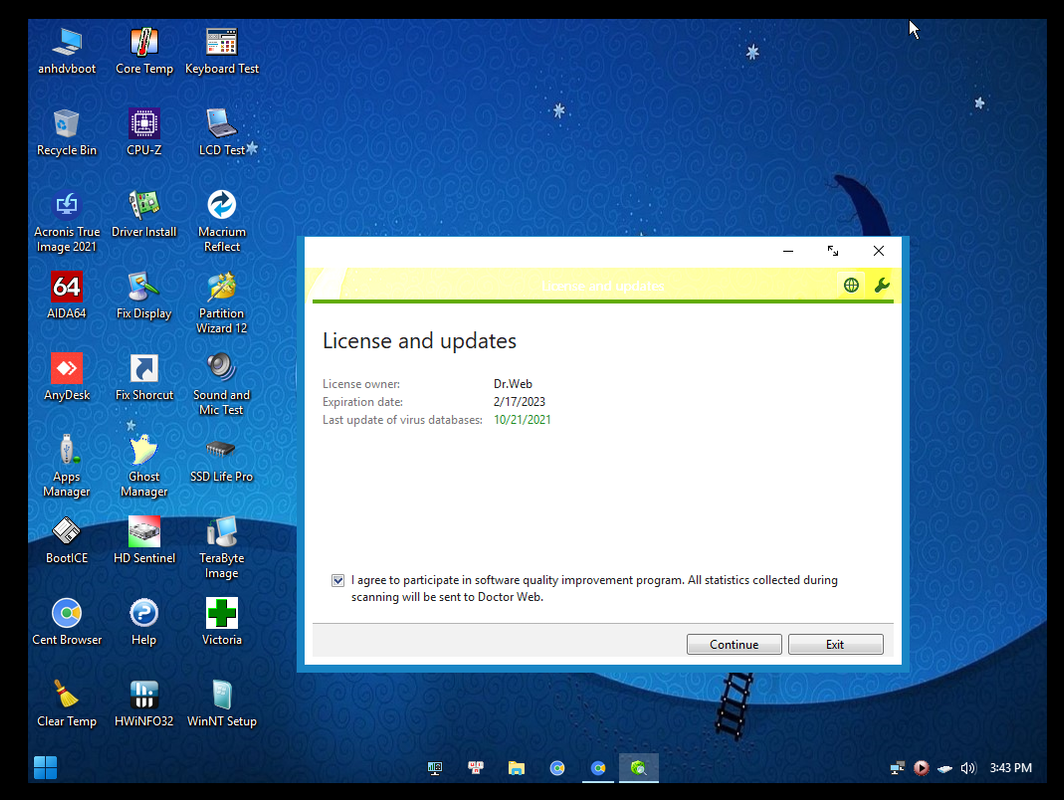Click the 3:43 PM clock

1010,767
